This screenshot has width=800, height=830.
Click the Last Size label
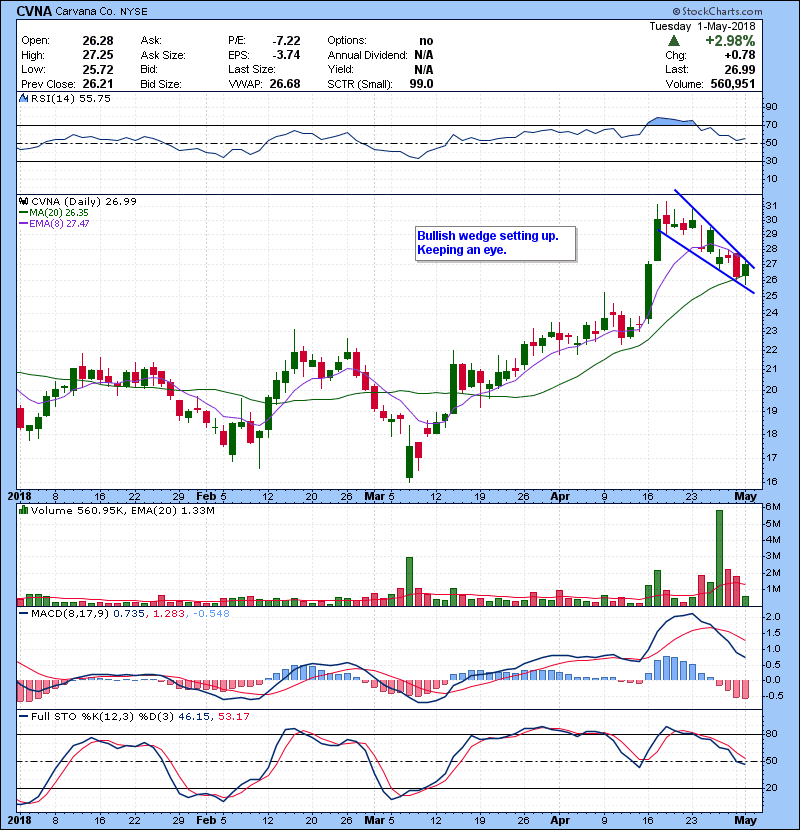coord(251,69)
